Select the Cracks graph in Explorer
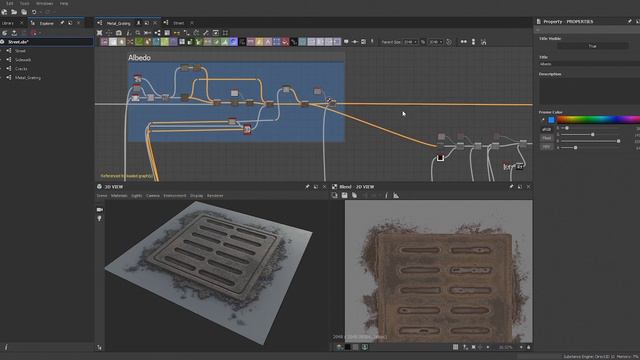The image size is (640, 360). coord(21,69)
